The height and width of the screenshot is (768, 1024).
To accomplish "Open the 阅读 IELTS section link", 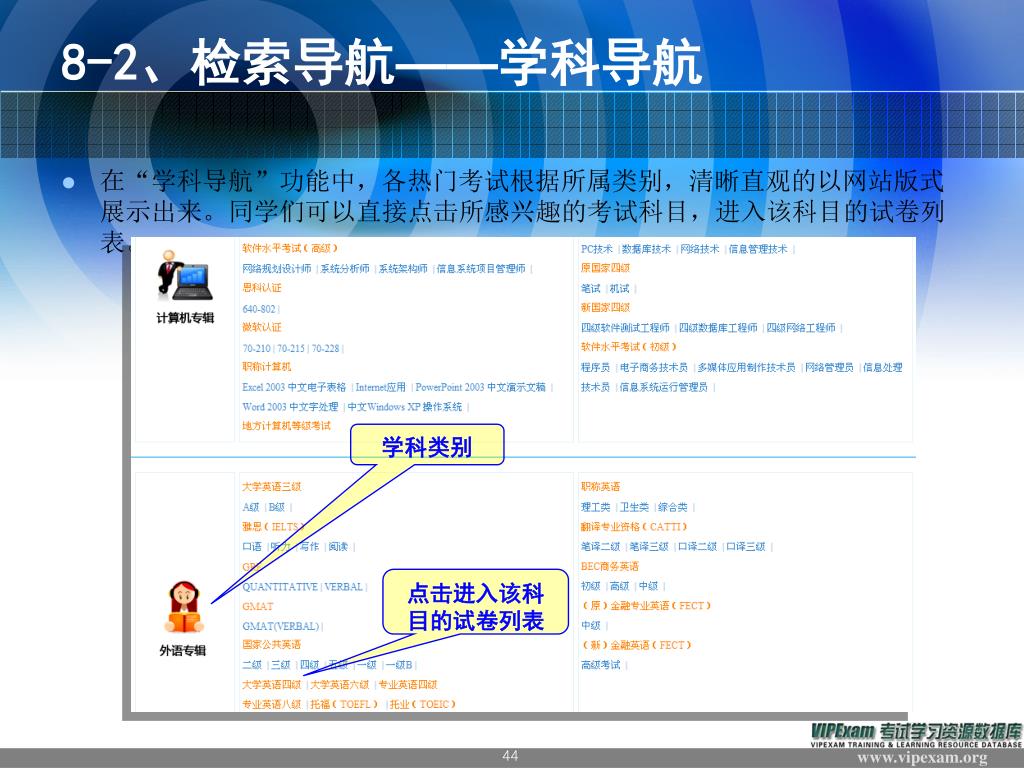I will 338,547.
